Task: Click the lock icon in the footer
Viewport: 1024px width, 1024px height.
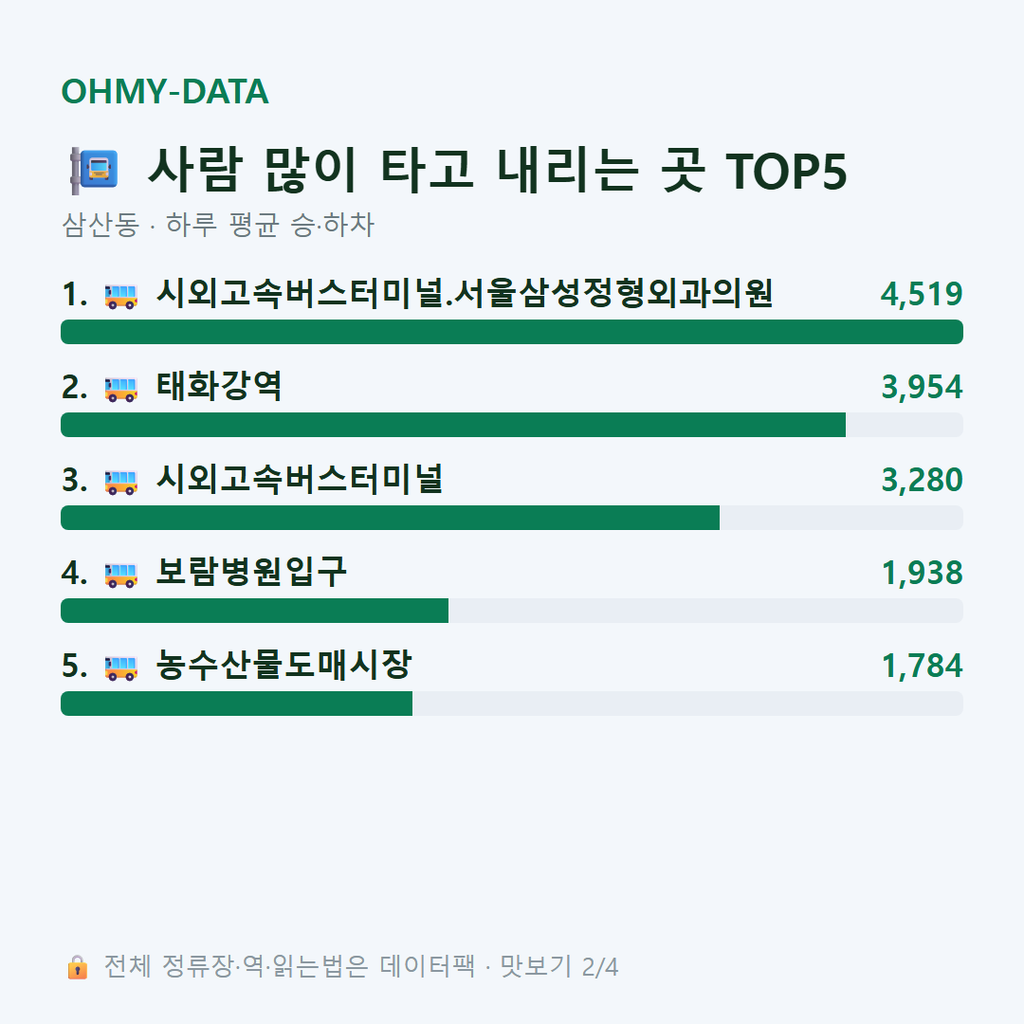Action: (77, 967)
